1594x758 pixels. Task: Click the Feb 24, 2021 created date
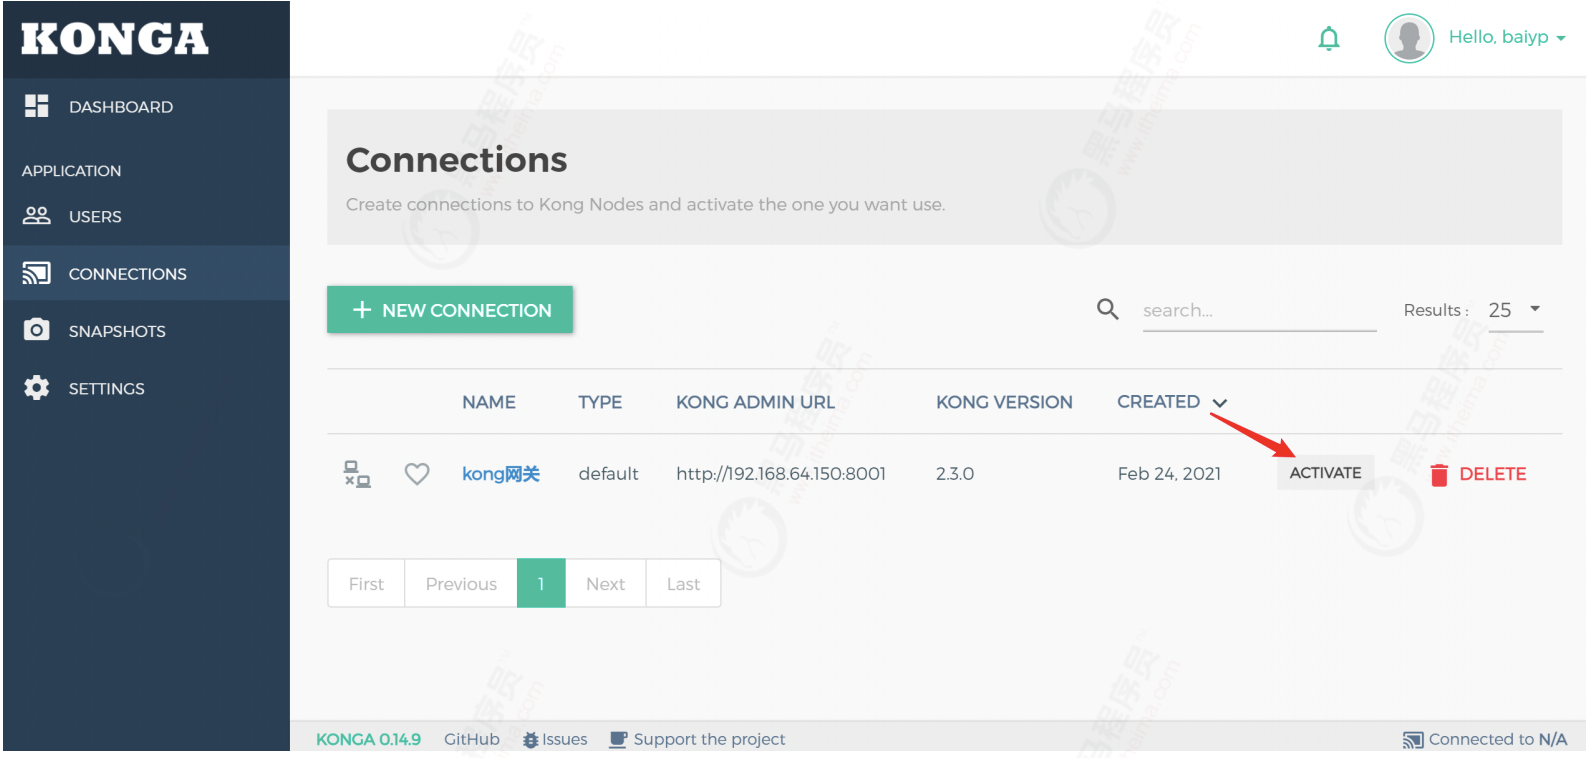[1169, 474]
